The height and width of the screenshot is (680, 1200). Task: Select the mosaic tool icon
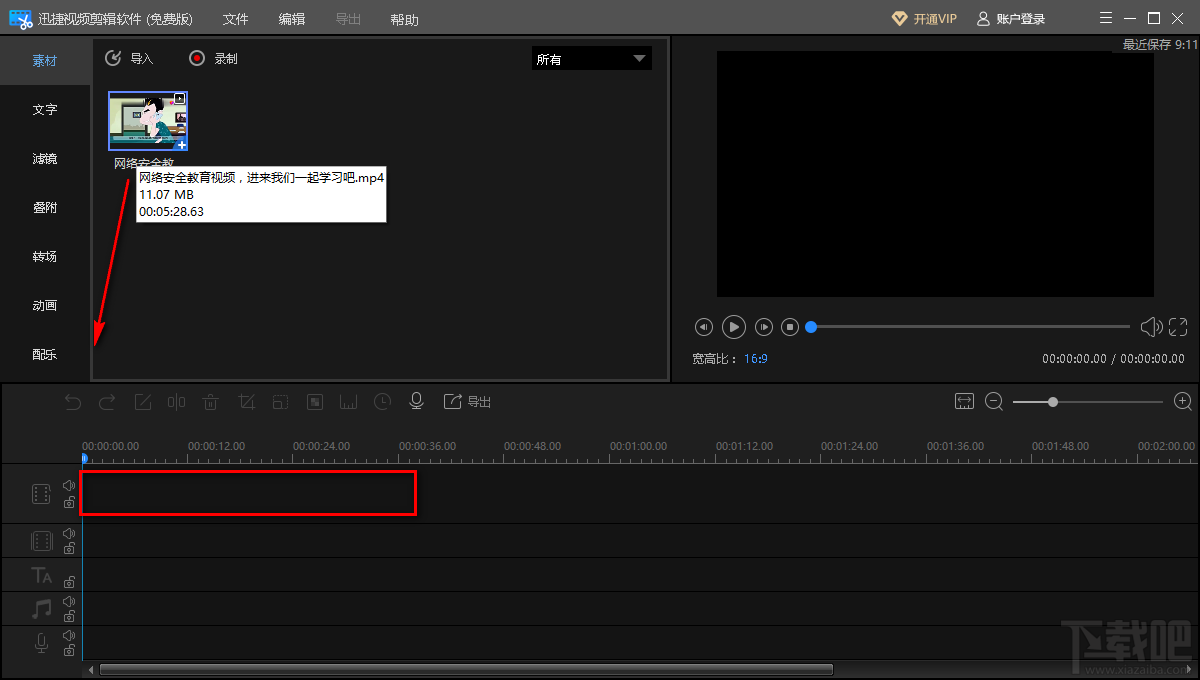[x=315, y=402]
